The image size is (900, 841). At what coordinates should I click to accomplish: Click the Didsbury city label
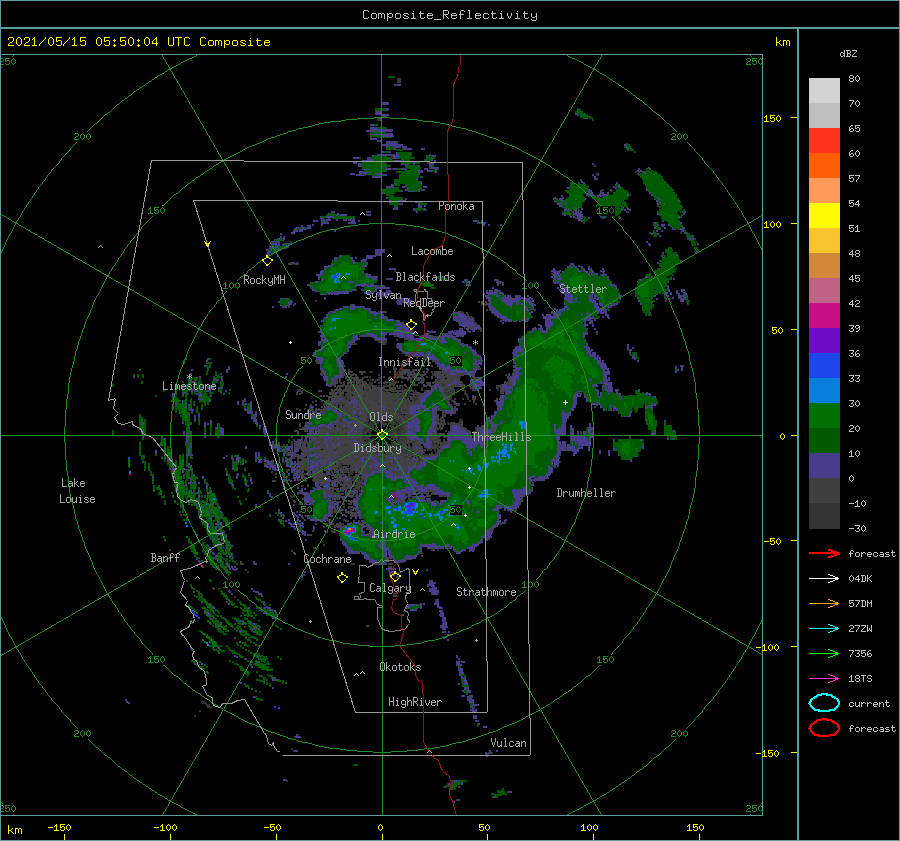378,448
